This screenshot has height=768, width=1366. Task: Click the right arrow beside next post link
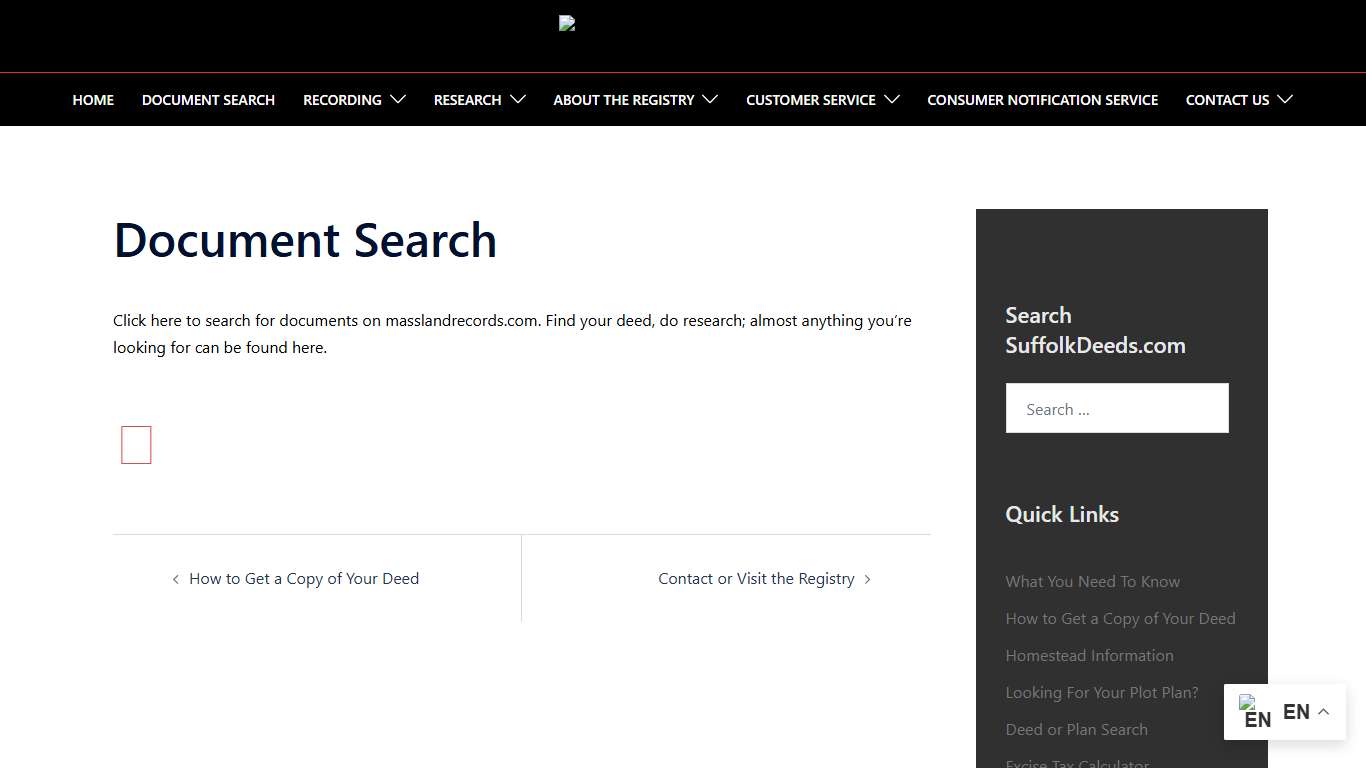[x=868, y=578]
